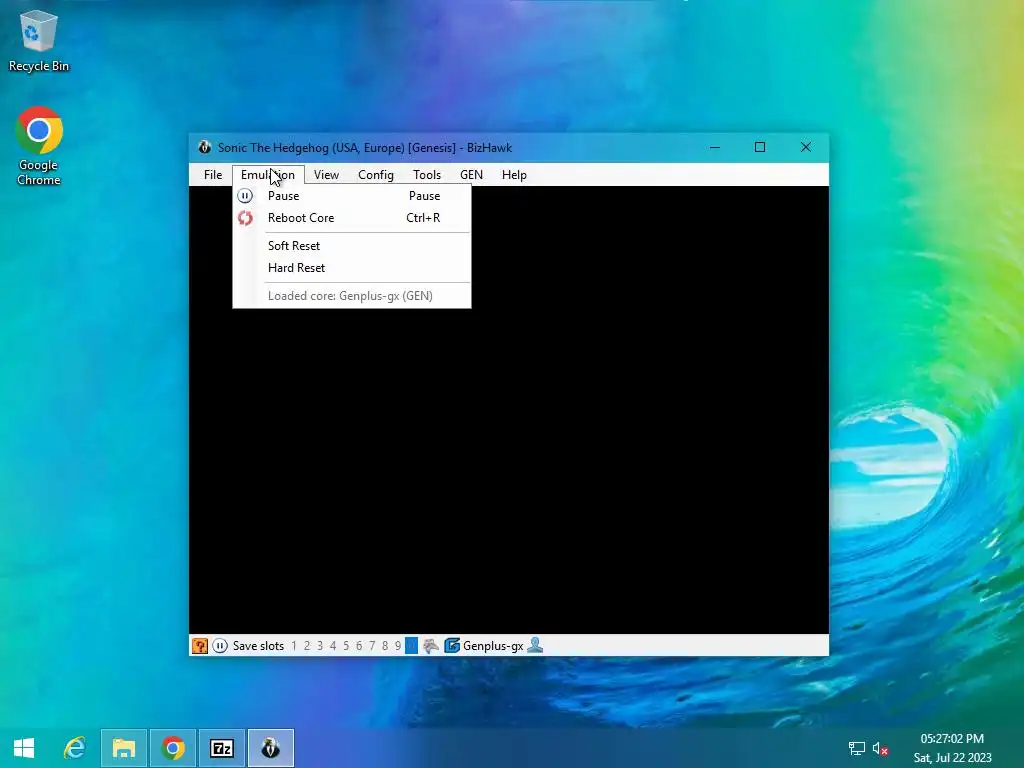Screen dimensions: 1024x768
Task: Open the taskbar clock and date
Action: 952,748
